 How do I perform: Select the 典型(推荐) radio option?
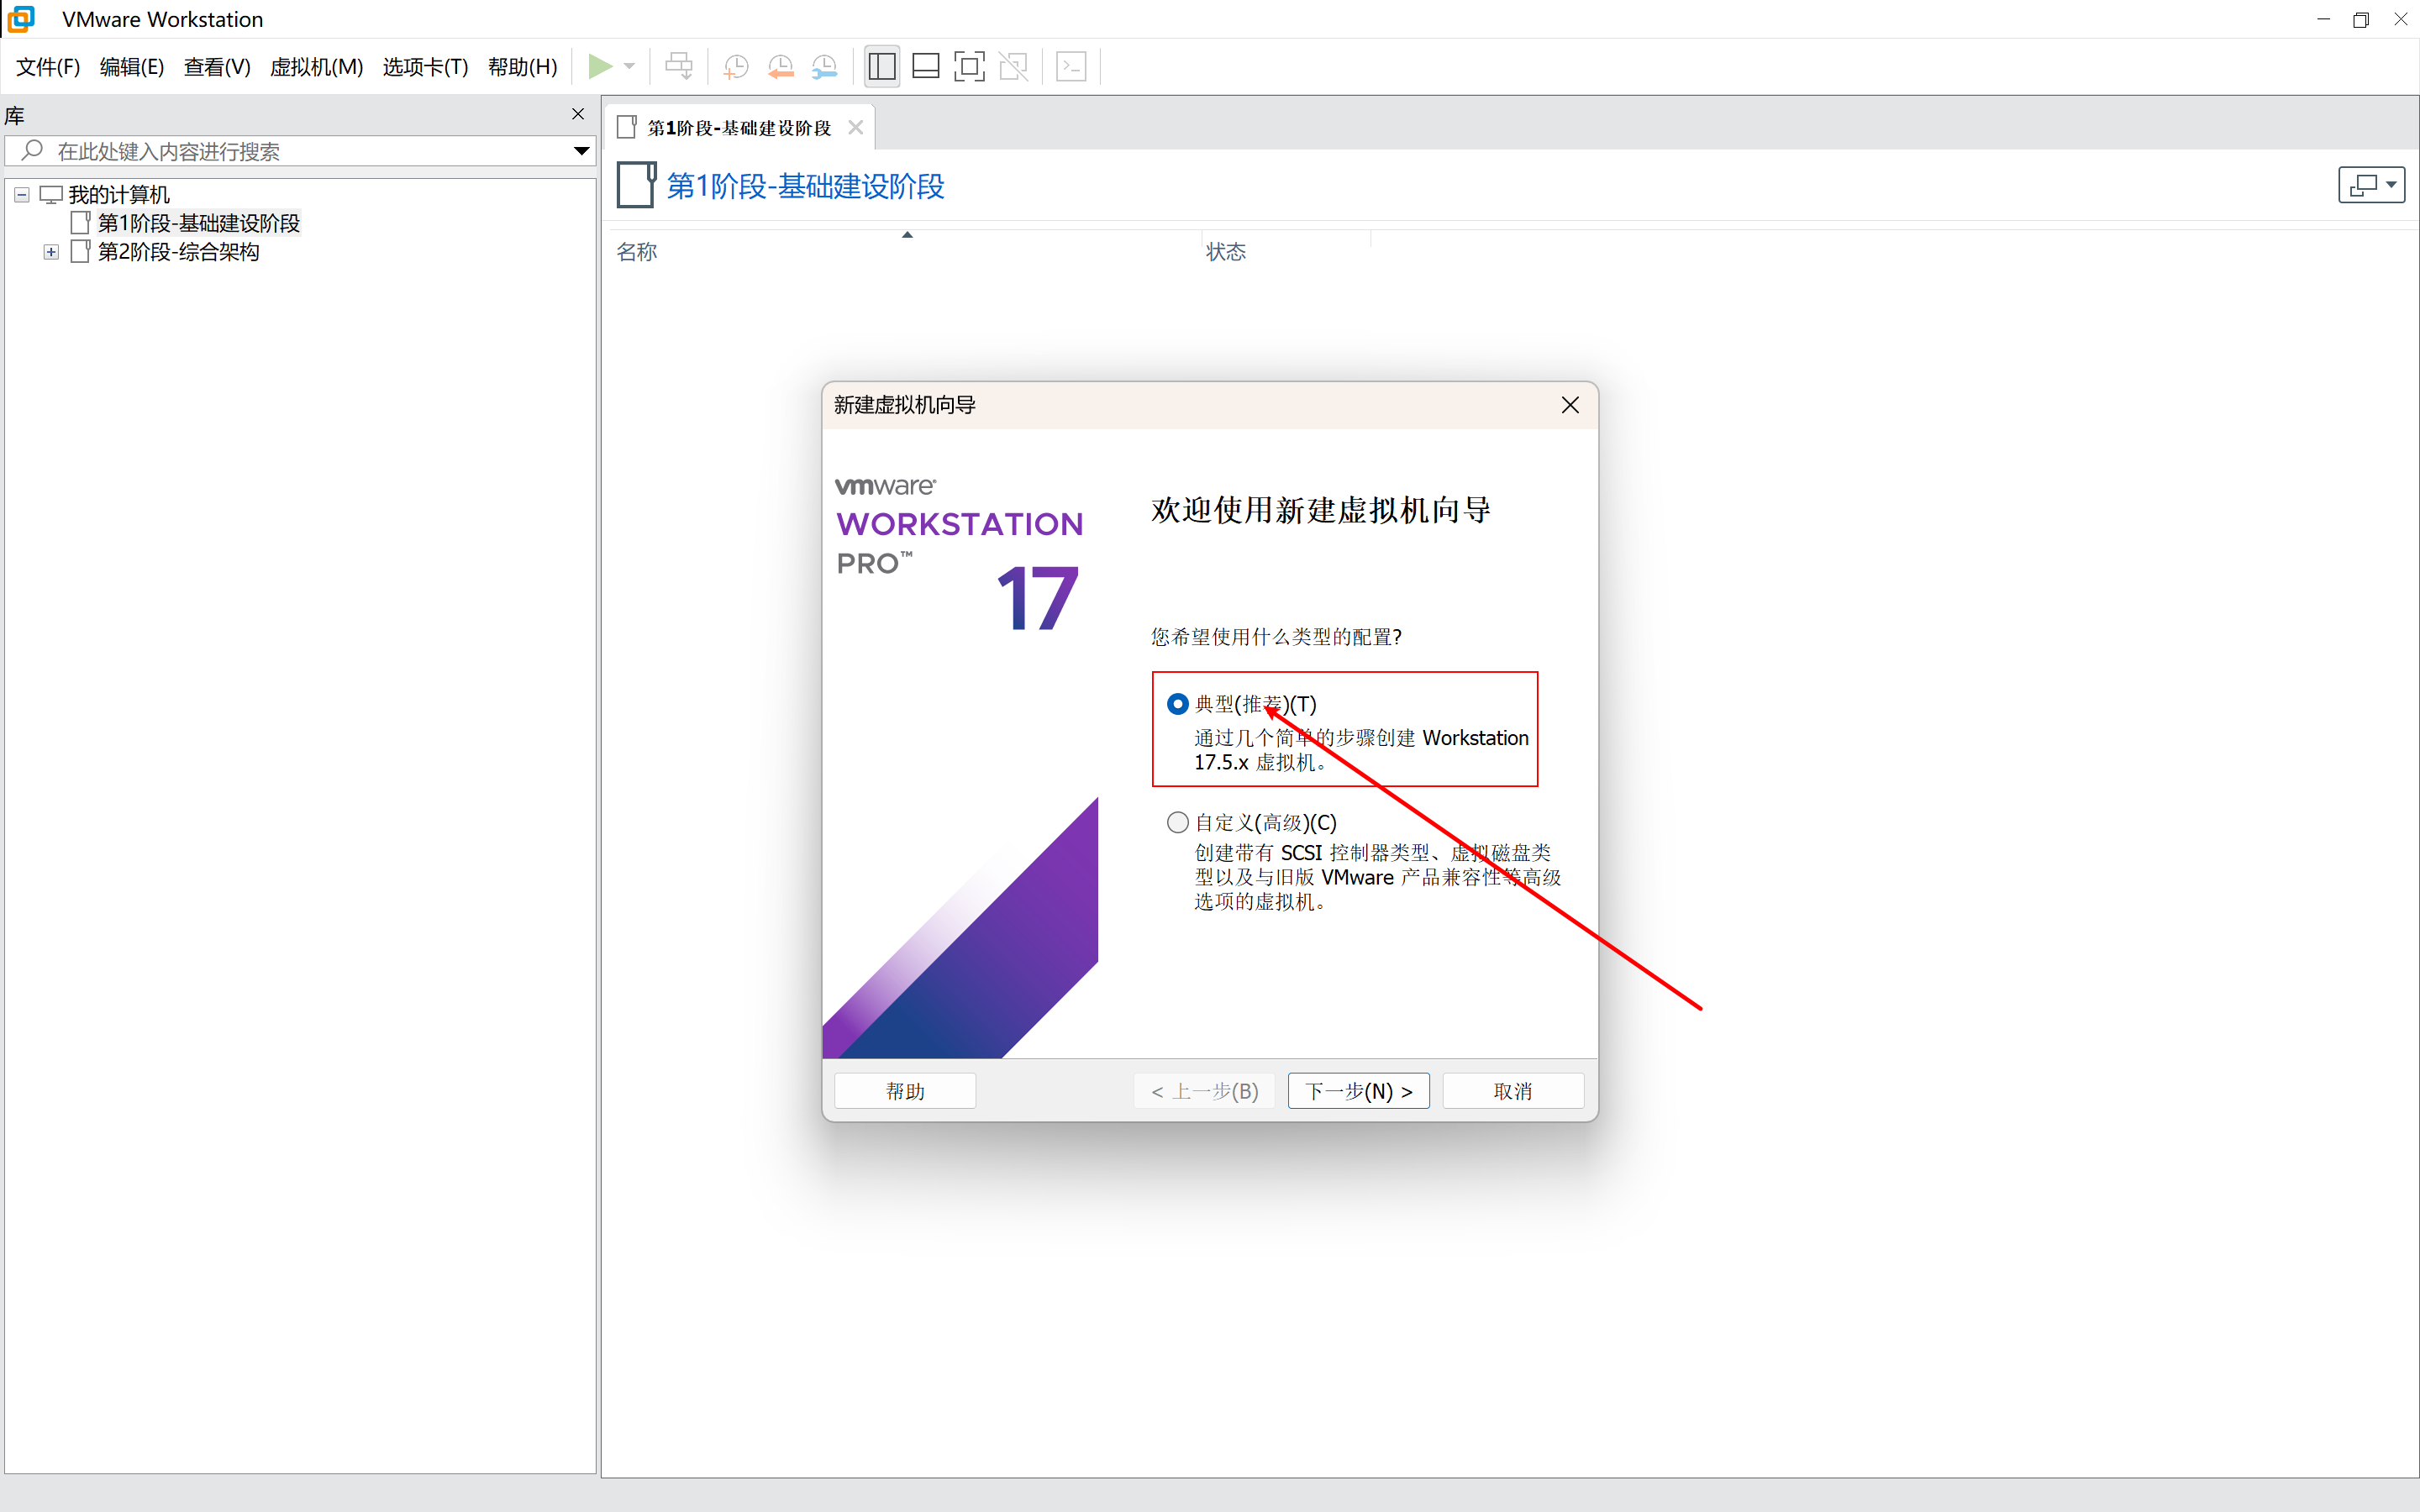pyautogui.click(x=1178, y=704)
